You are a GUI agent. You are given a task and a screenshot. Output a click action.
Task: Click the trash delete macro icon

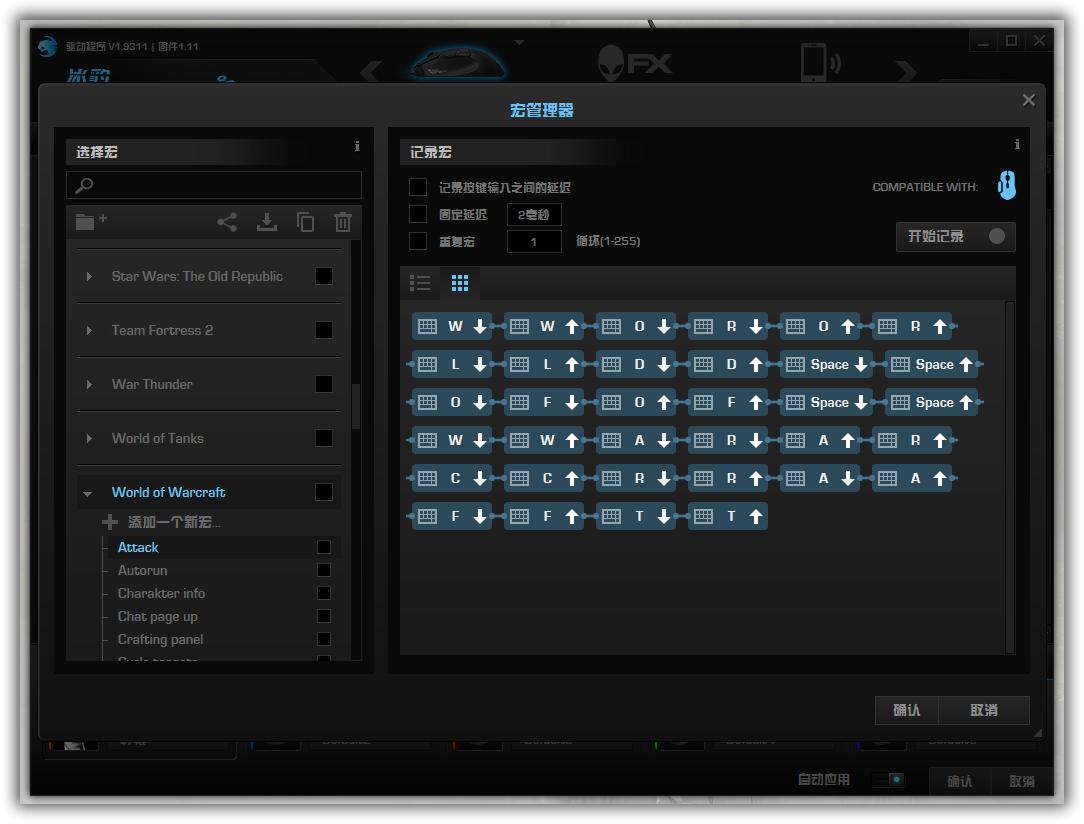[x=343, y=222]
